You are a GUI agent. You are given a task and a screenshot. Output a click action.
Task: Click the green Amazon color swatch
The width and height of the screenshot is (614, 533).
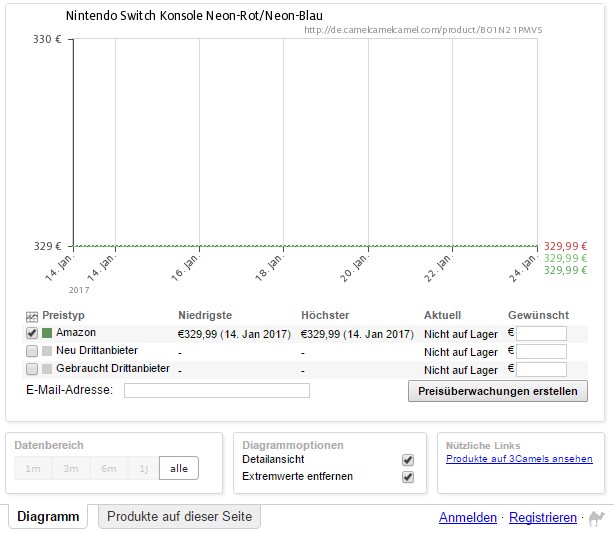click(x=47, y=333)
